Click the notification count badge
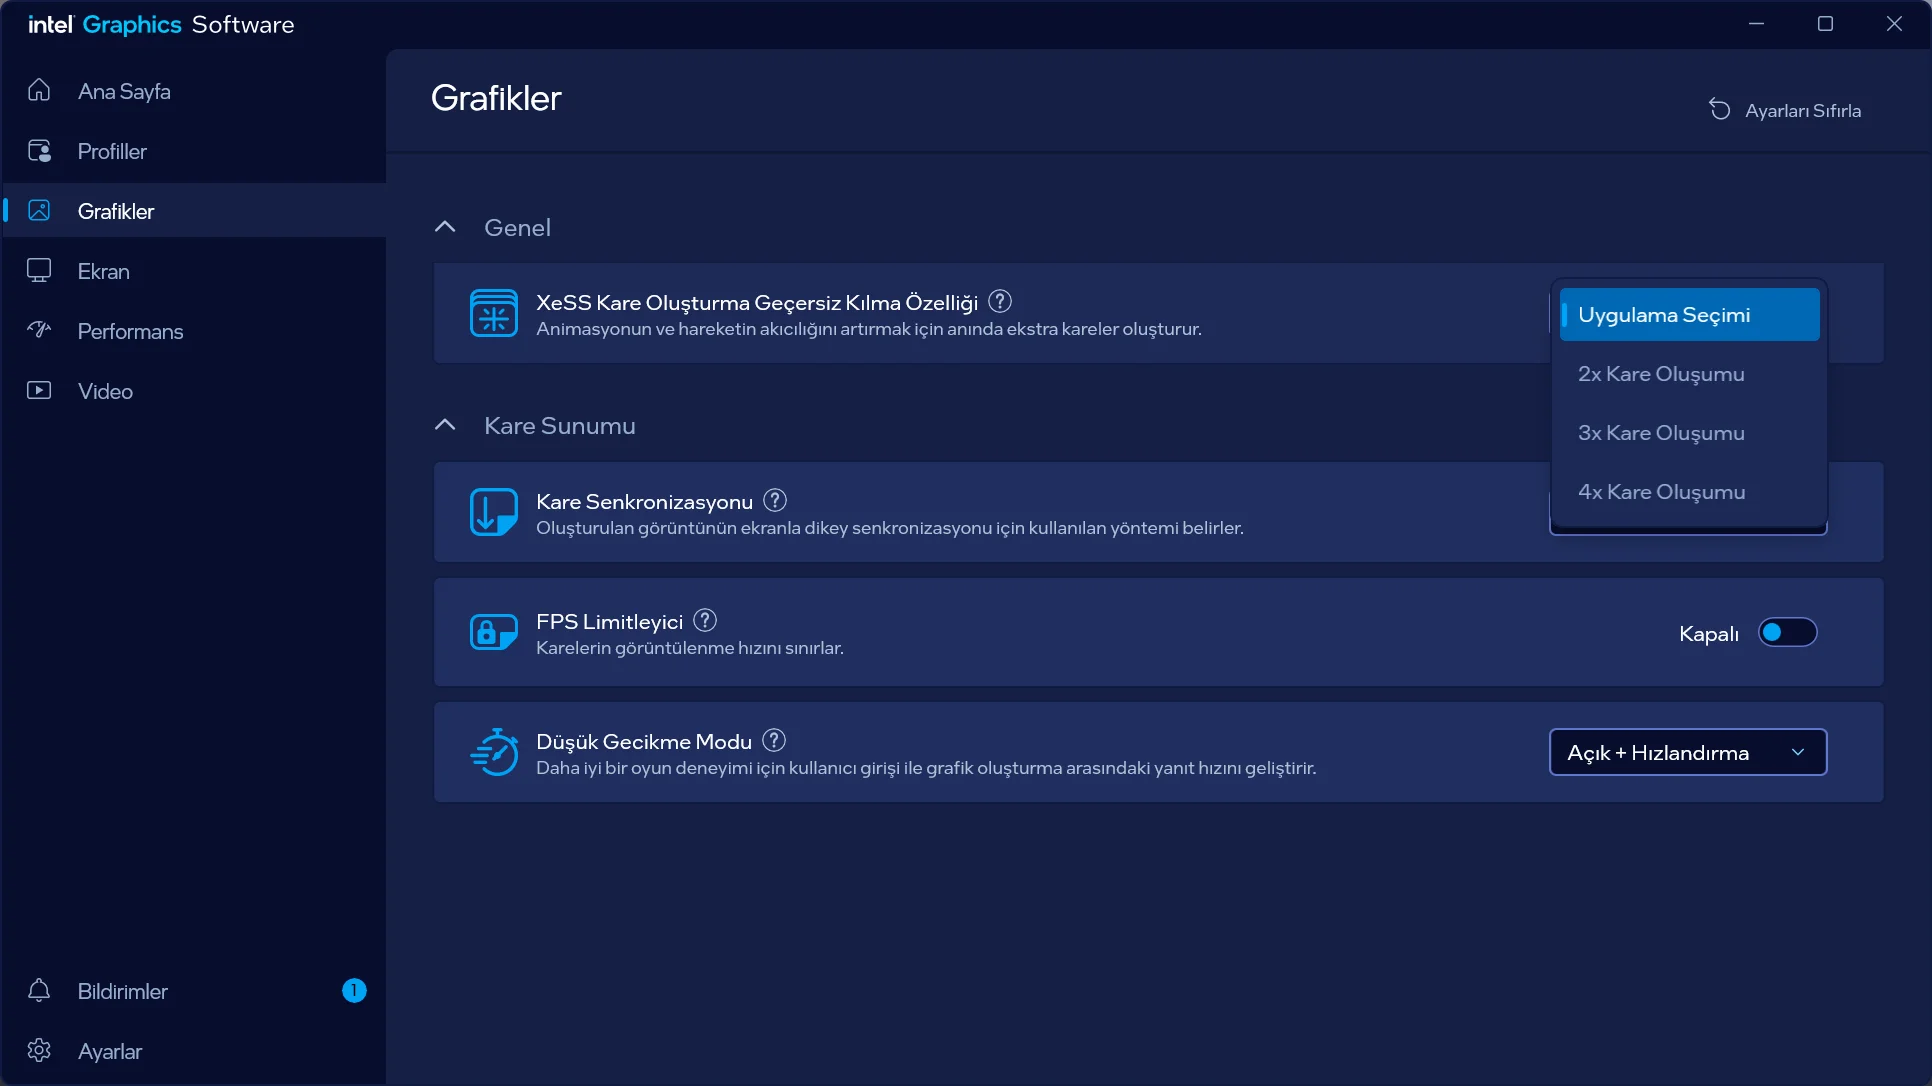This screenshot has height=1086, width=1932. (x=354, y=990)
